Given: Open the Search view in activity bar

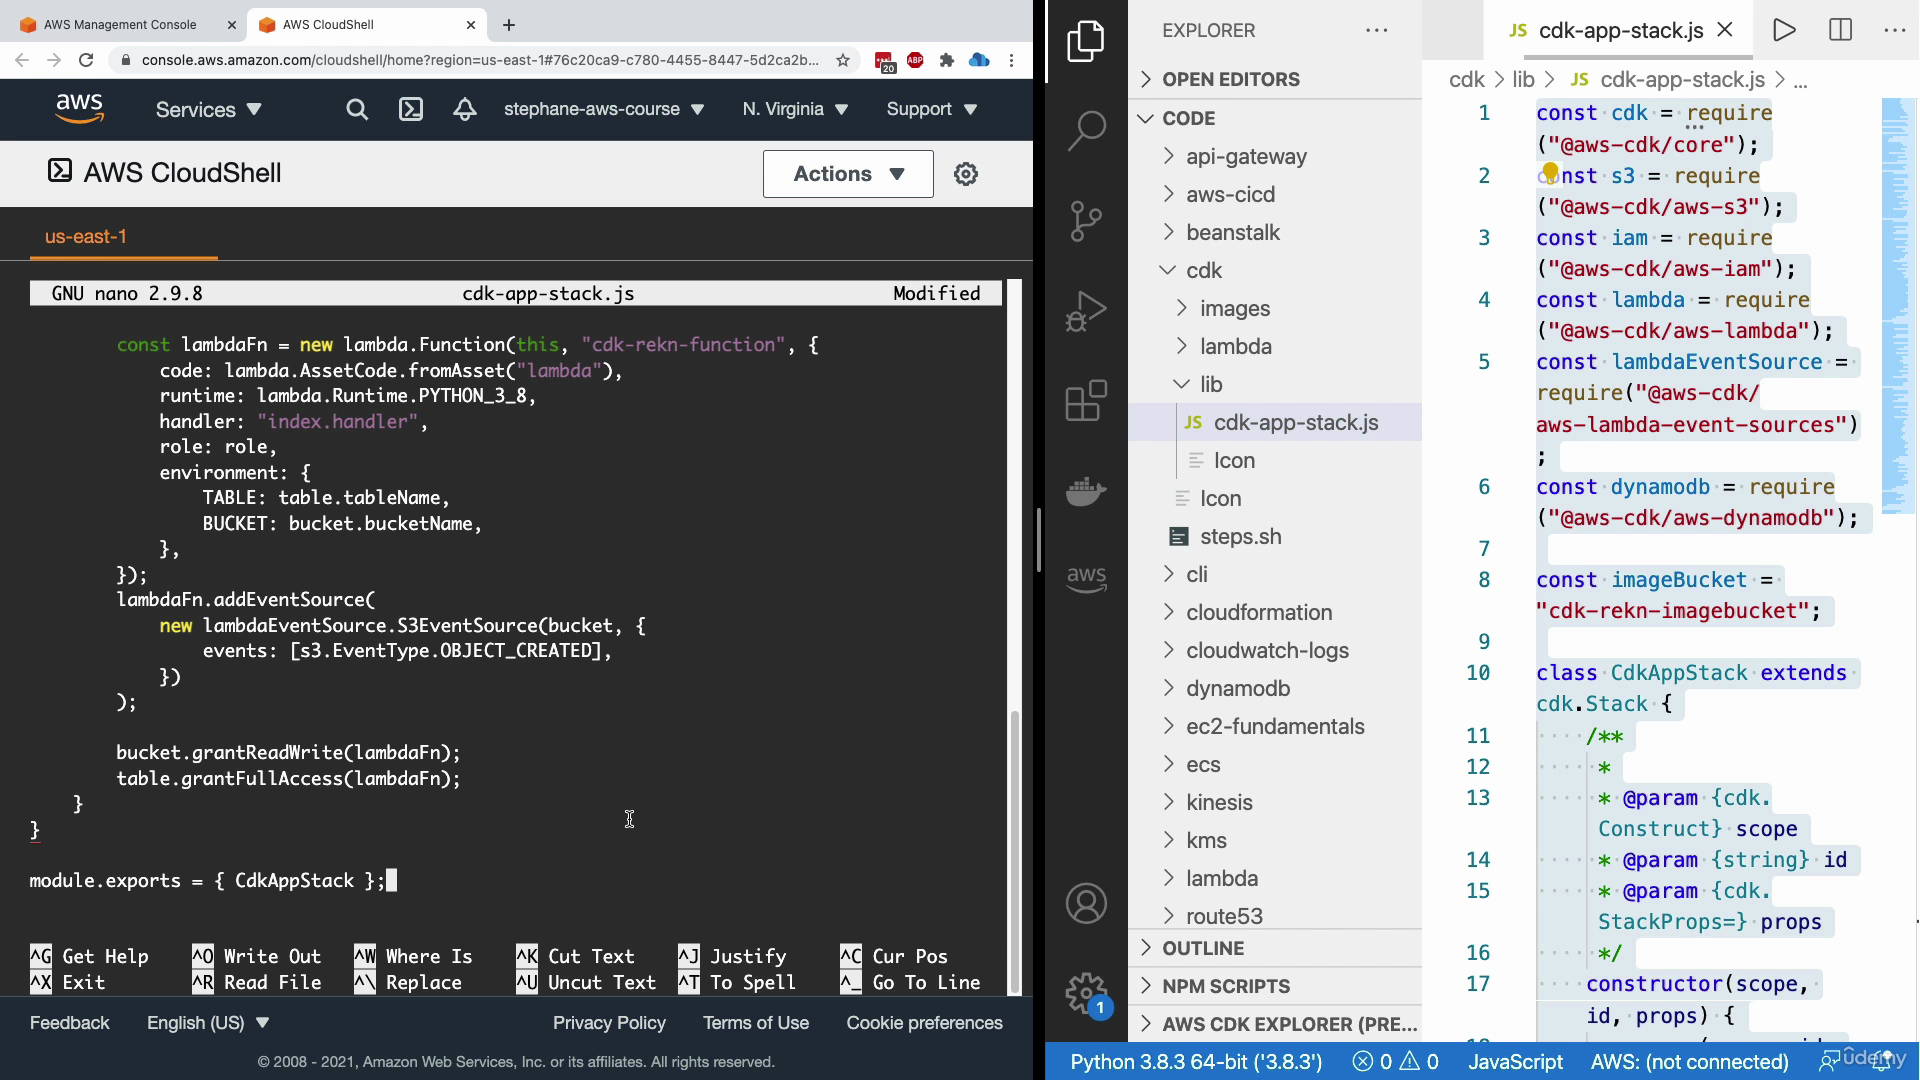Looking at the screenshot, I should coord(1086,130).
